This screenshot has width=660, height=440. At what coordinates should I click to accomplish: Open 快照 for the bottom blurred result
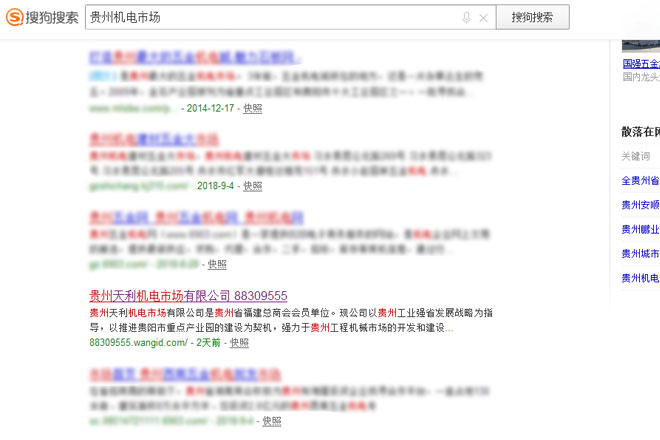pyautogui.click(x=272, y=421)
